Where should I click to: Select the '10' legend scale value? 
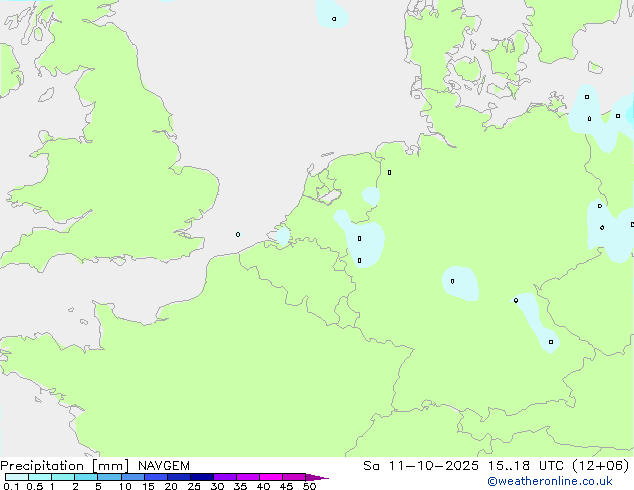(125, 486)
